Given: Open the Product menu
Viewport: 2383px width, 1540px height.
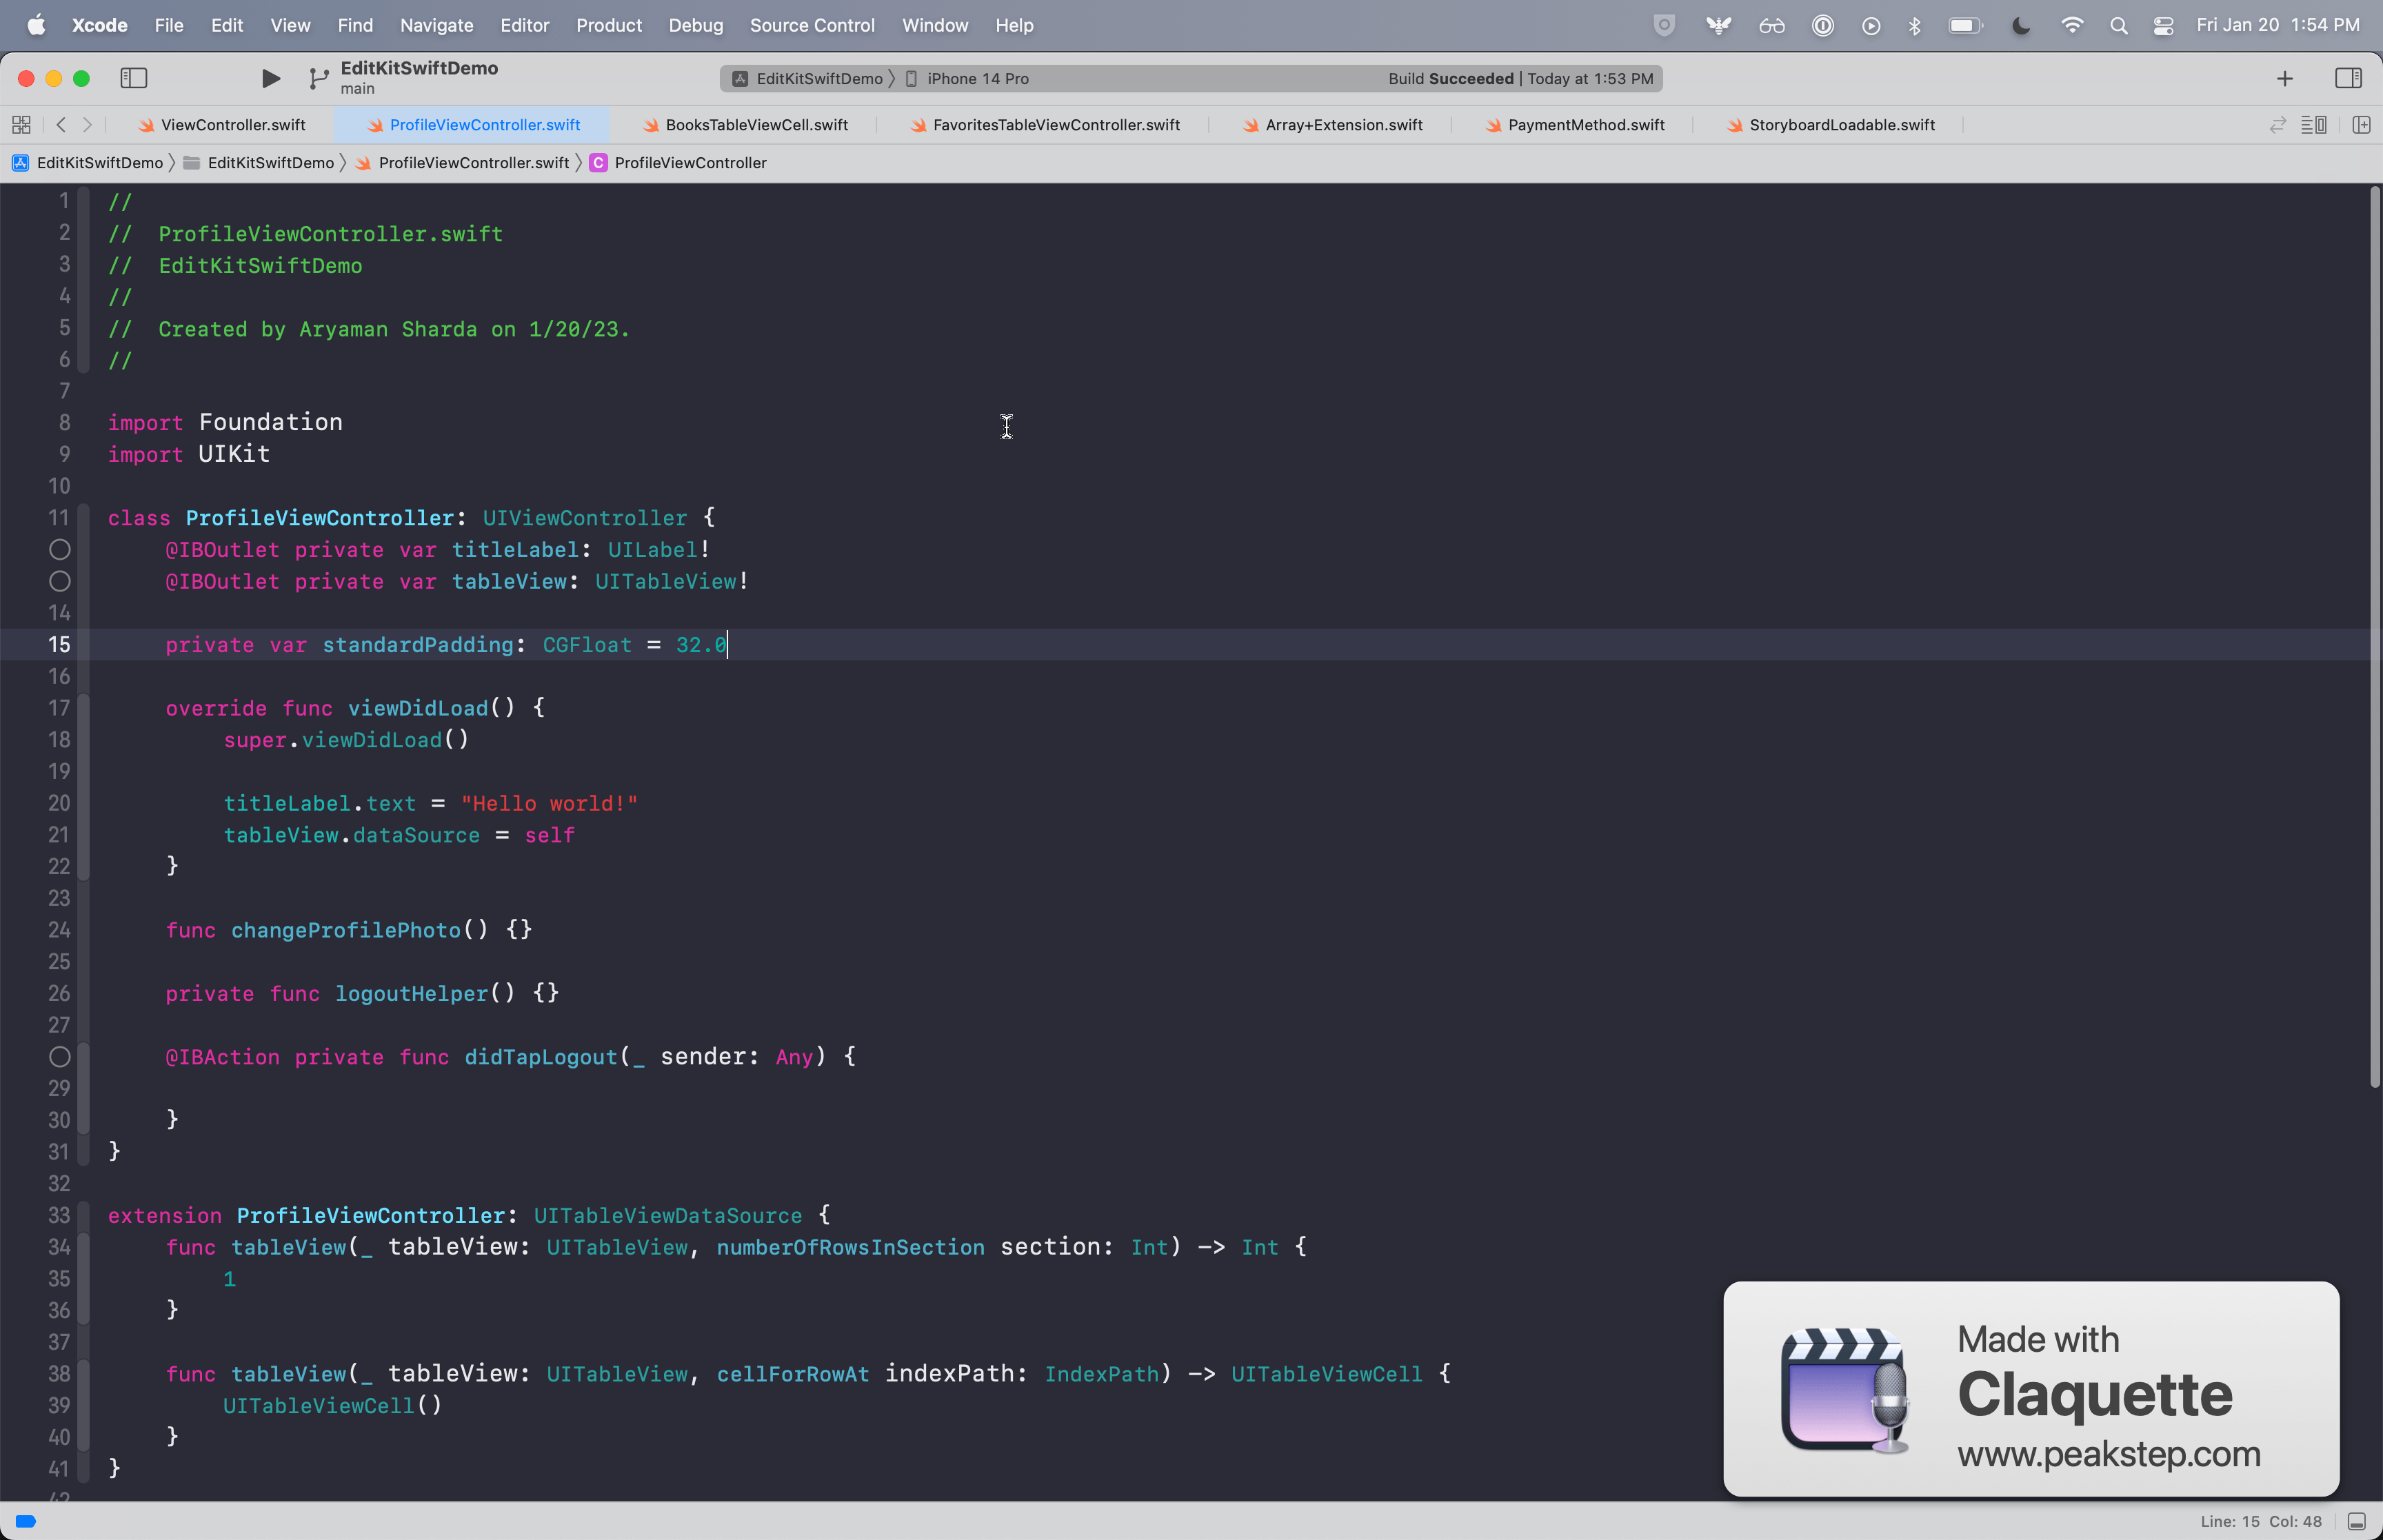Looking at the screenshot, I should (608, 25).
